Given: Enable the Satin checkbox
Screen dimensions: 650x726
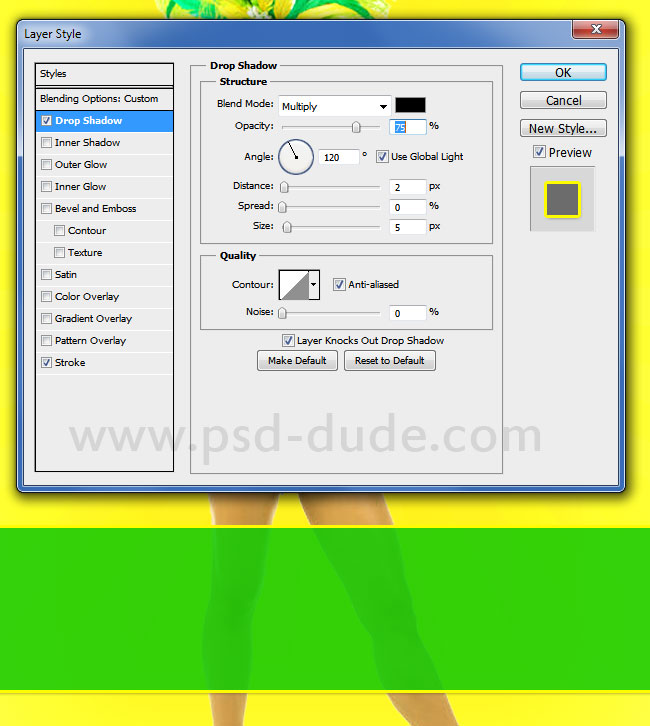Looking at the screenshot, I should (x=46, y=275).
